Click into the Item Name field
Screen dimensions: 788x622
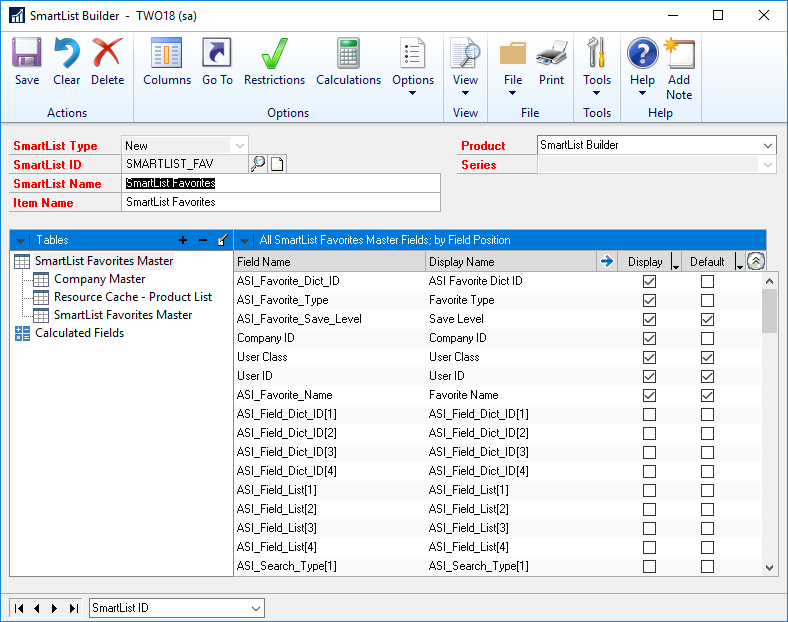(281, 202)
